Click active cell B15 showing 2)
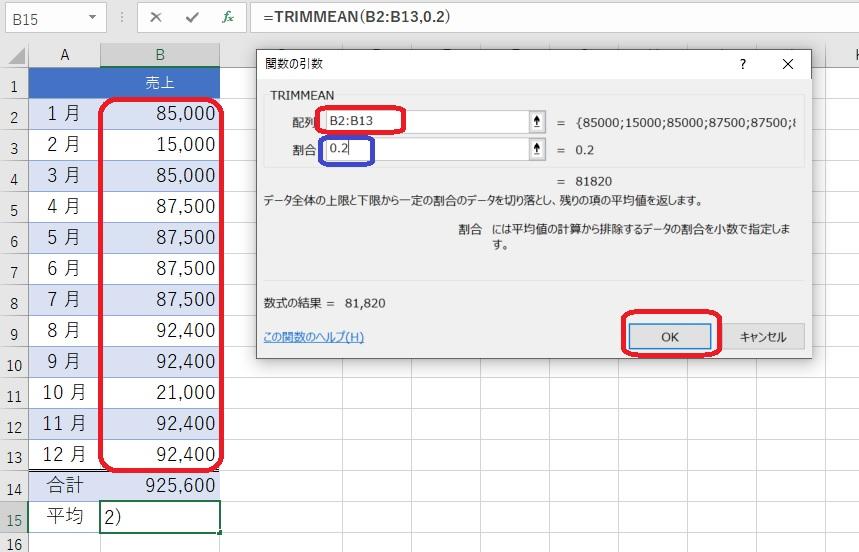This screenshot has width=859, height=552. pos(160,516)
